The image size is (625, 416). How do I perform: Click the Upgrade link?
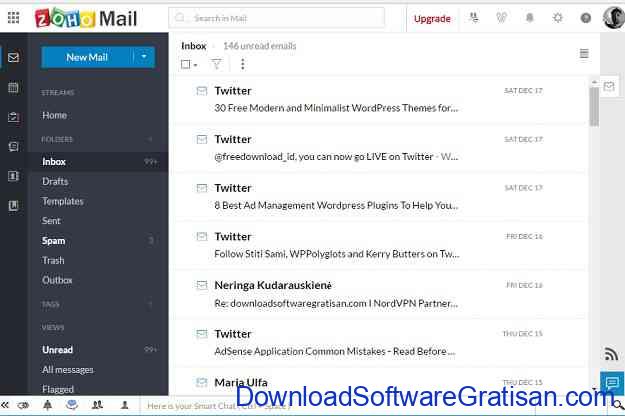(x=432, y=19)
